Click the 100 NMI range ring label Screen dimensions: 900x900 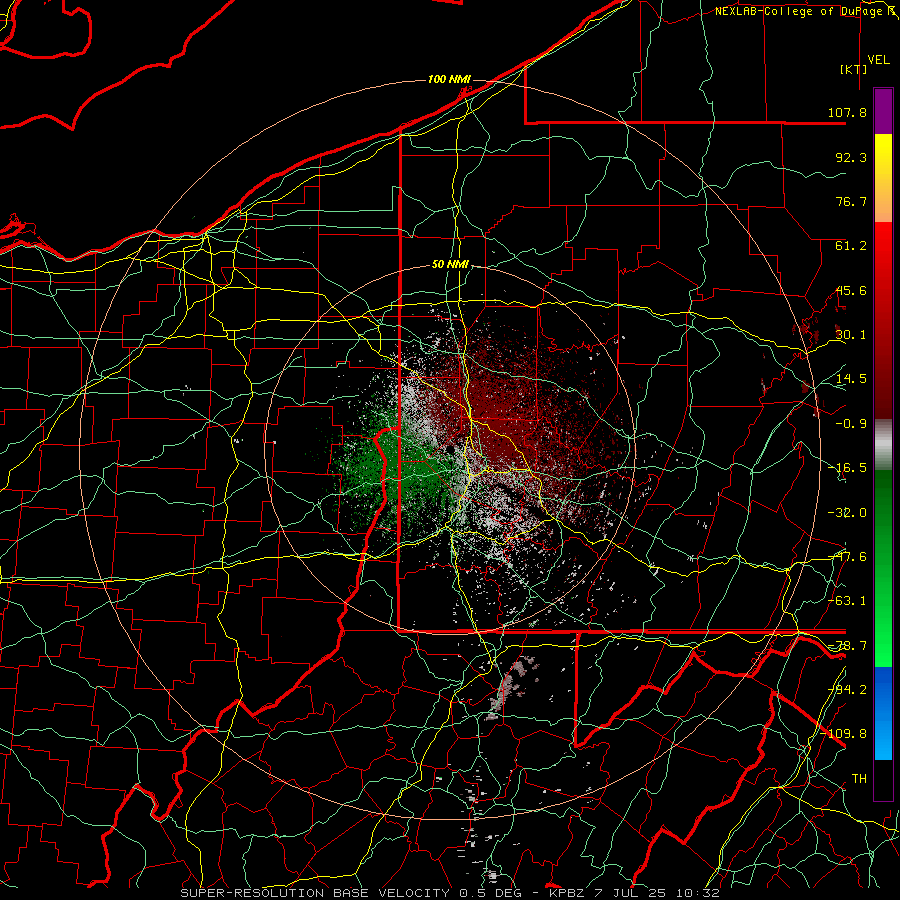click(449, 79)
